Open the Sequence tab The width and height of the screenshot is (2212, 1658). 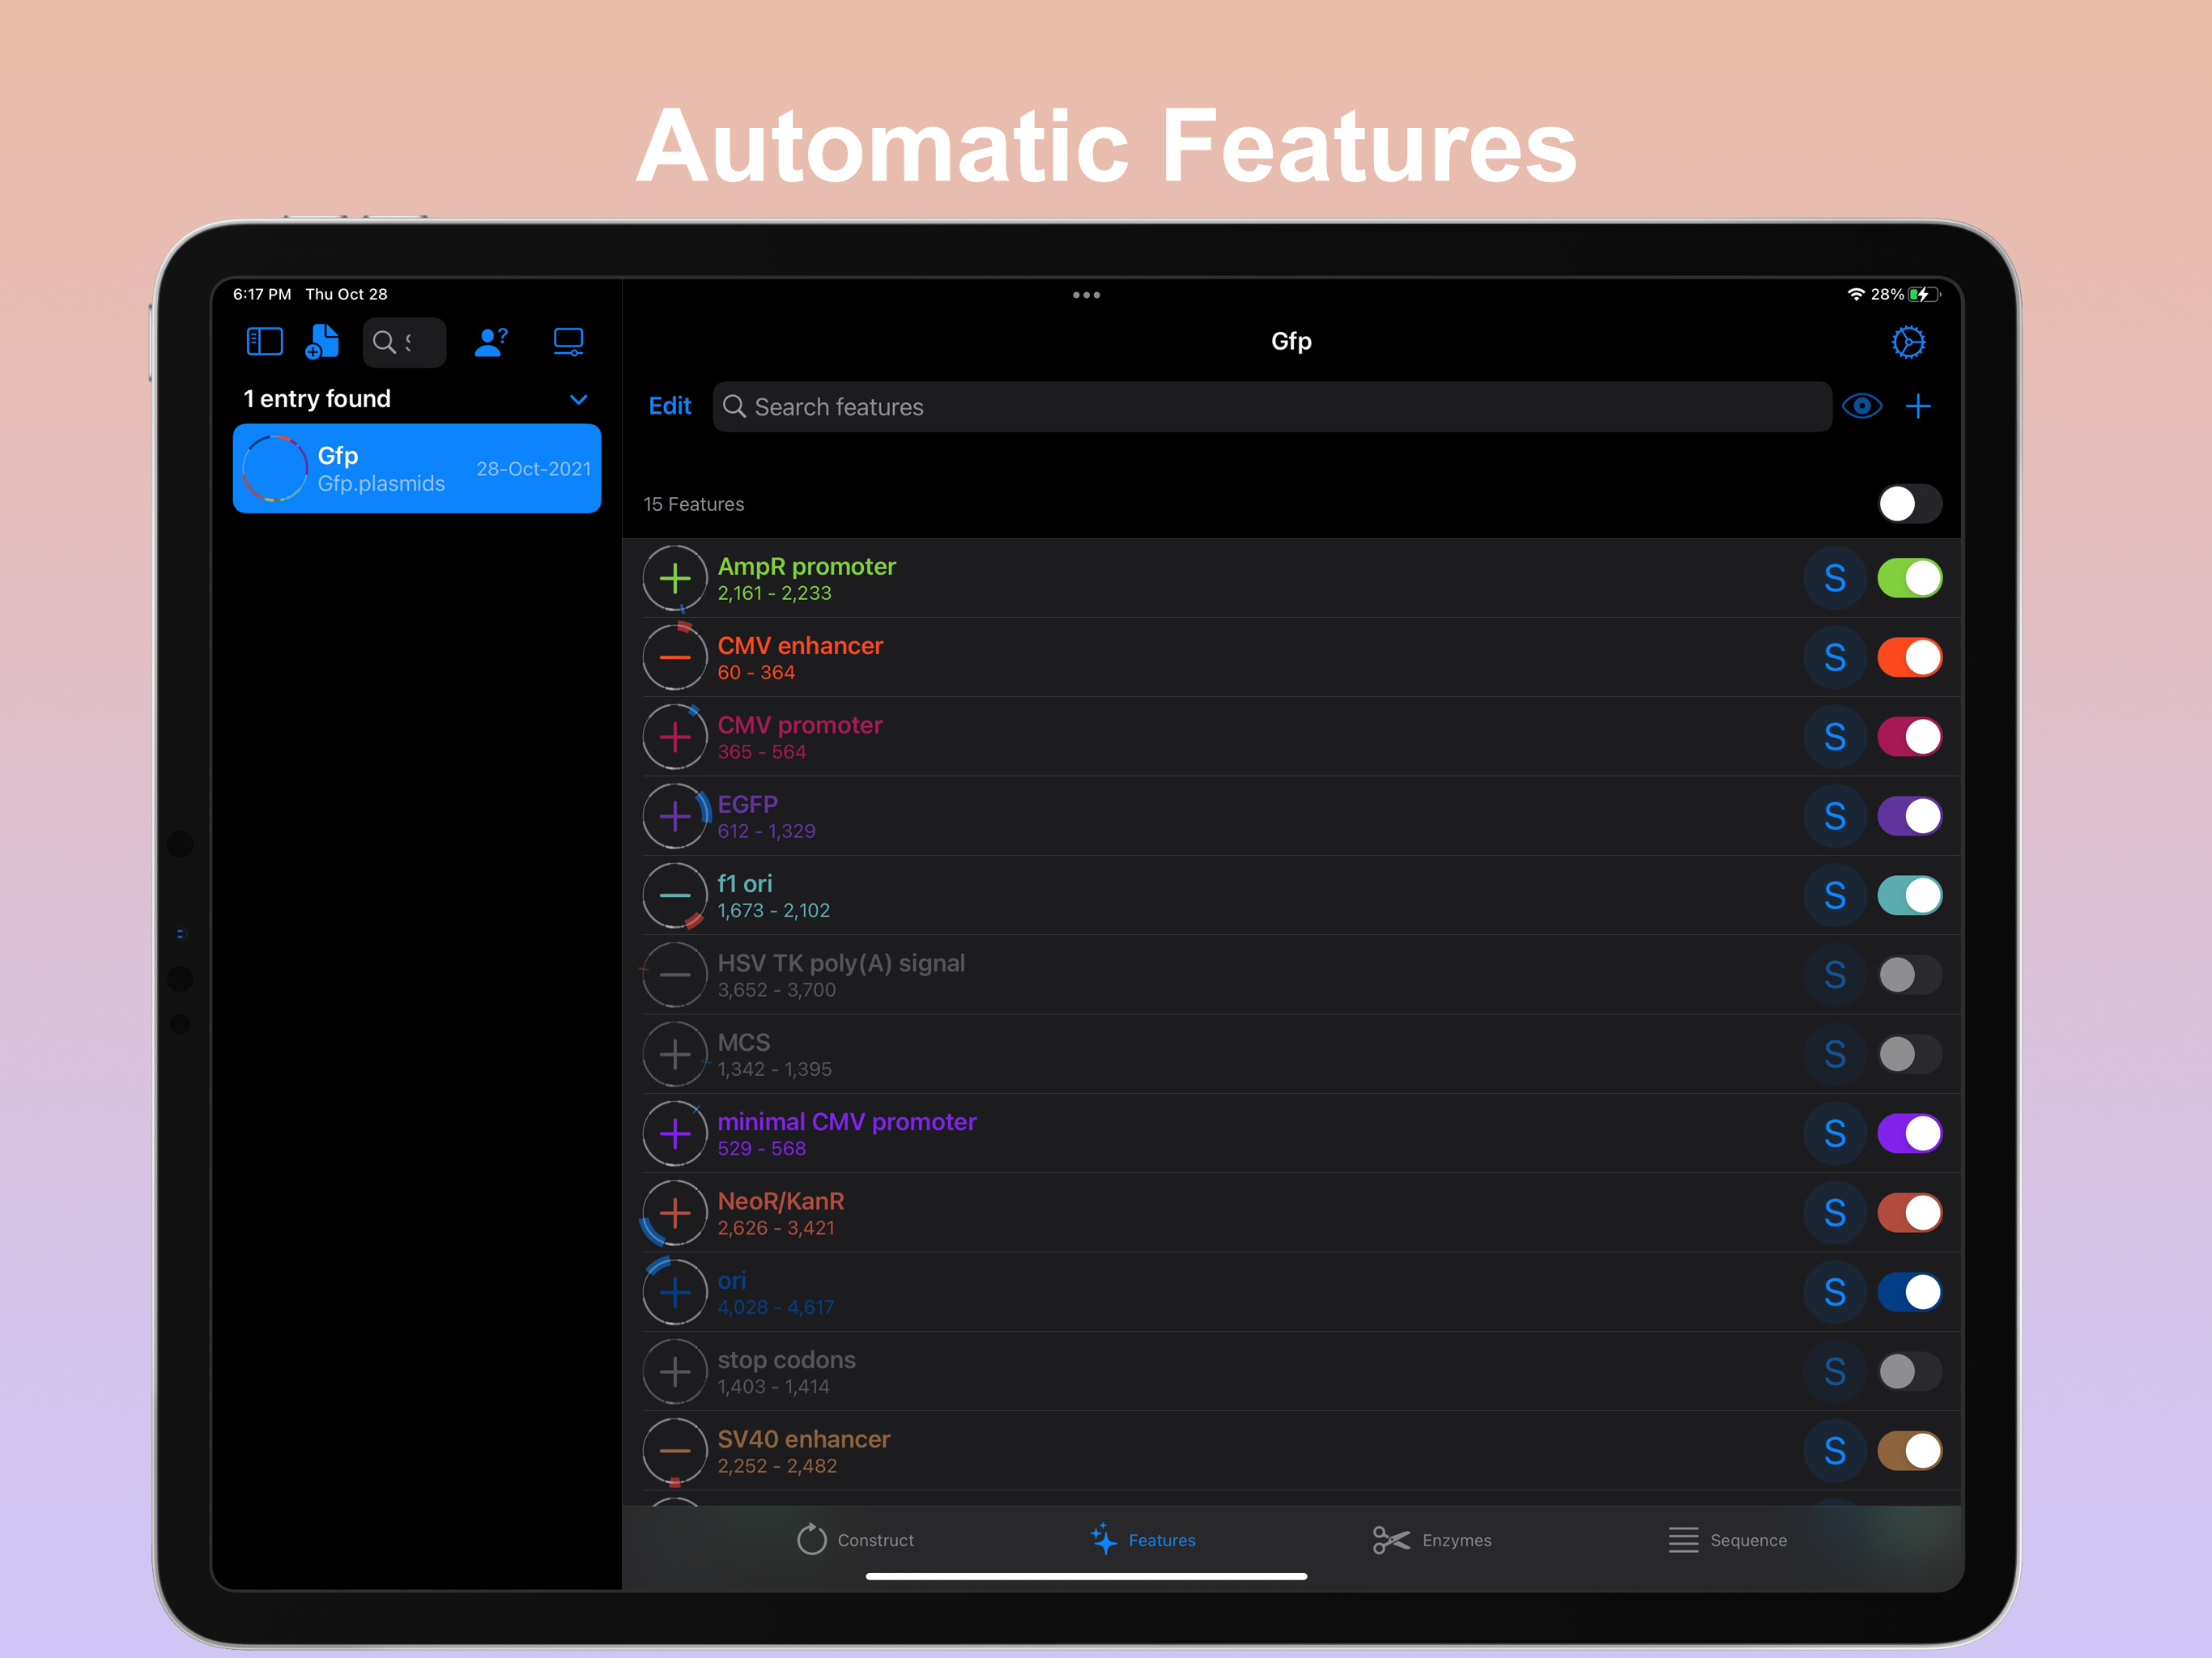pos(1727,1540)
